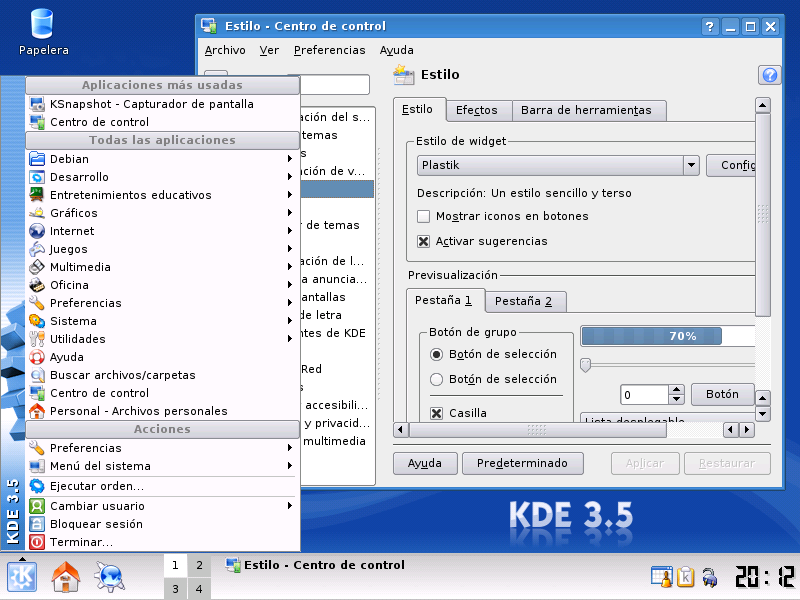Image resolution: width=800 pixels, height=600 pixels.
Task: Select Bloquear sesión in the menu
Action: 96,524
